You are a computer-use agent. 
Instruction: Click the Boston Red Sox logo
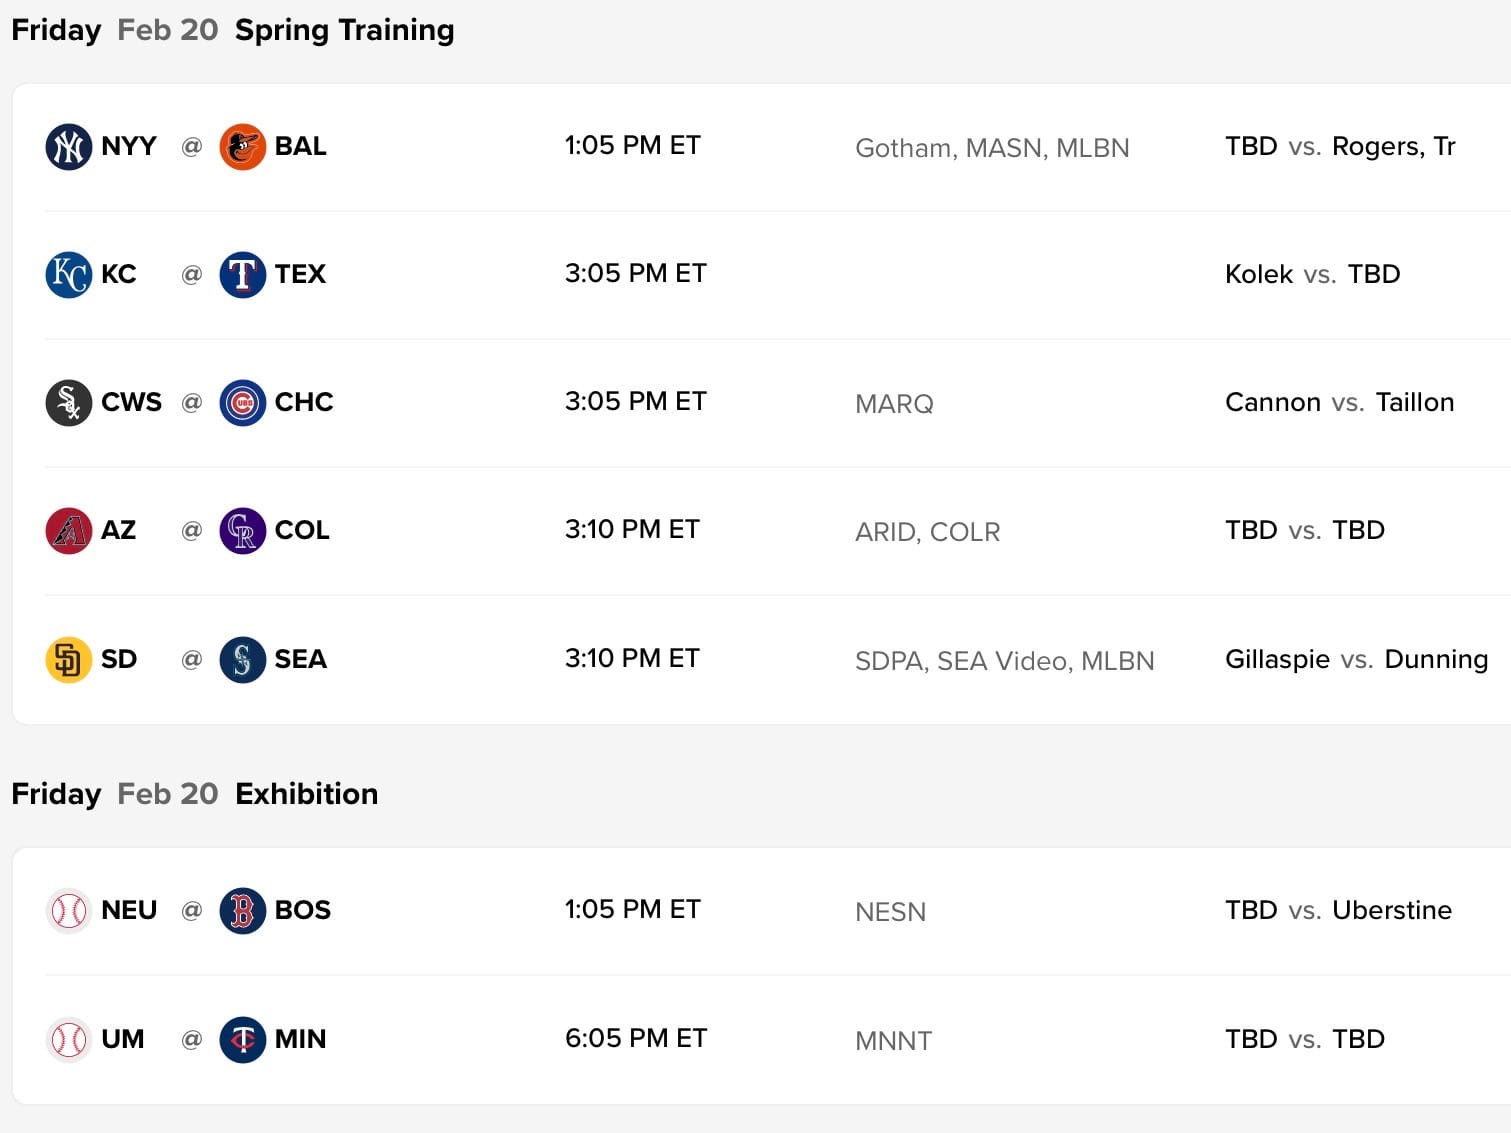242,911
